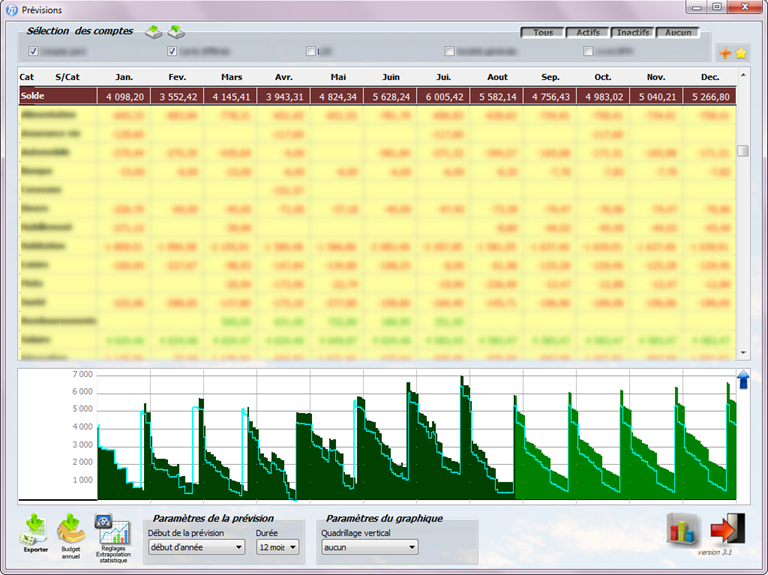This screenshot has height=575, width=768.
Task: Click the table scrollbar down arrow
Action: [x=743, y=353]
